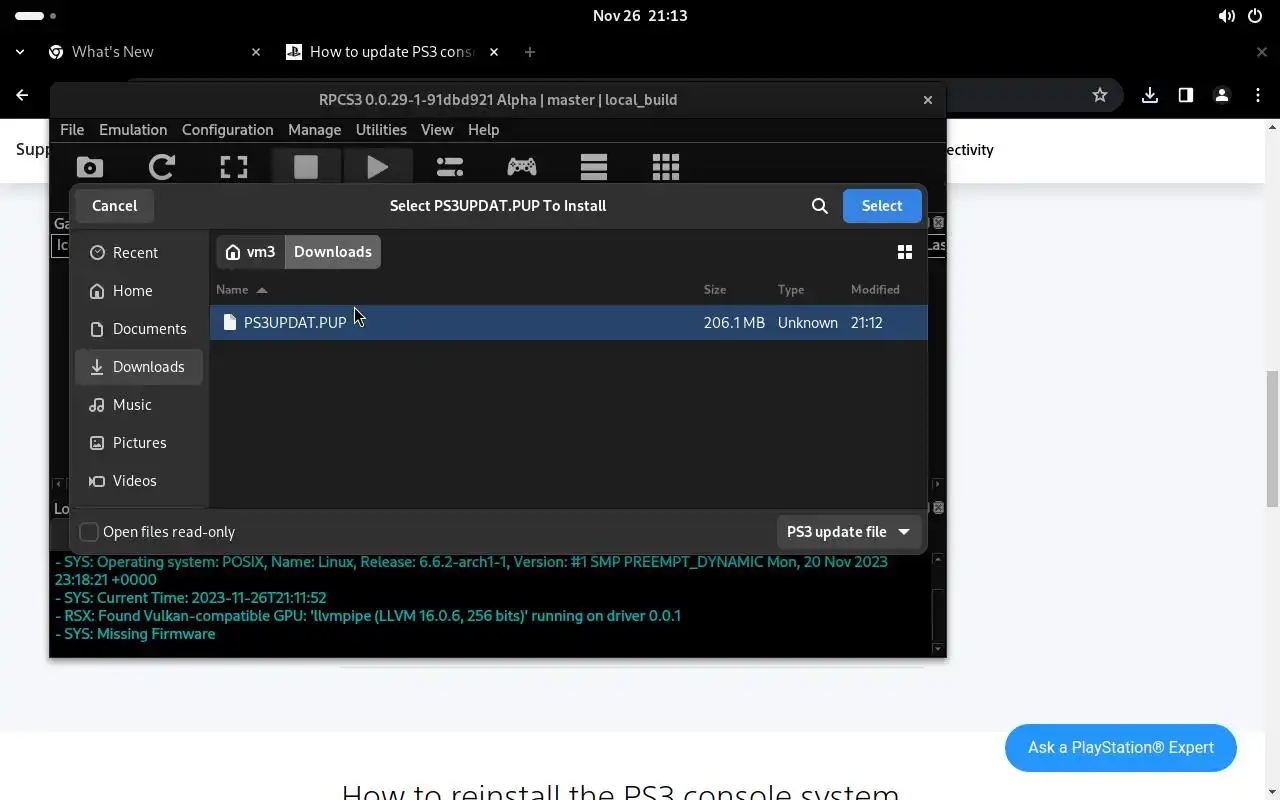This screenshot has width=1280, height=800.
Task: Click the Select button in file dialog
Action: tap(882, 206)
